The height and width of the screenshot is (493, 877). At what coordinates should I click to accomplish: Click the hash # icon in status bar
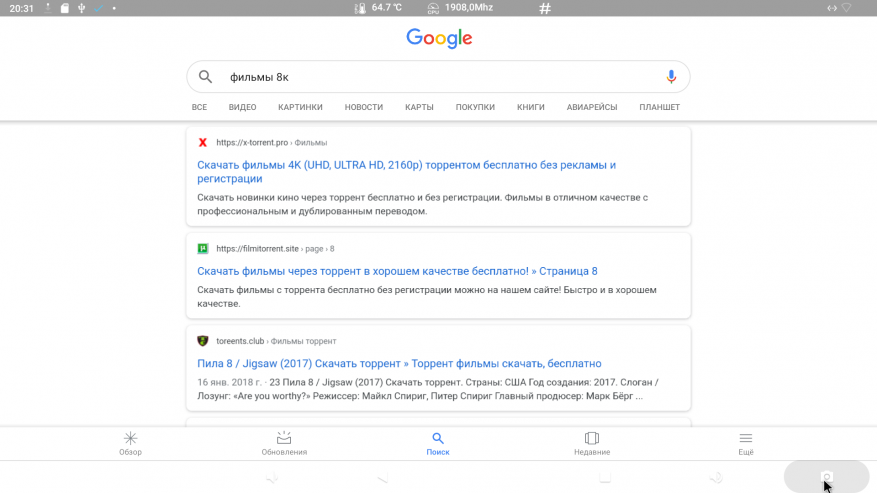[x=545, y=8]
